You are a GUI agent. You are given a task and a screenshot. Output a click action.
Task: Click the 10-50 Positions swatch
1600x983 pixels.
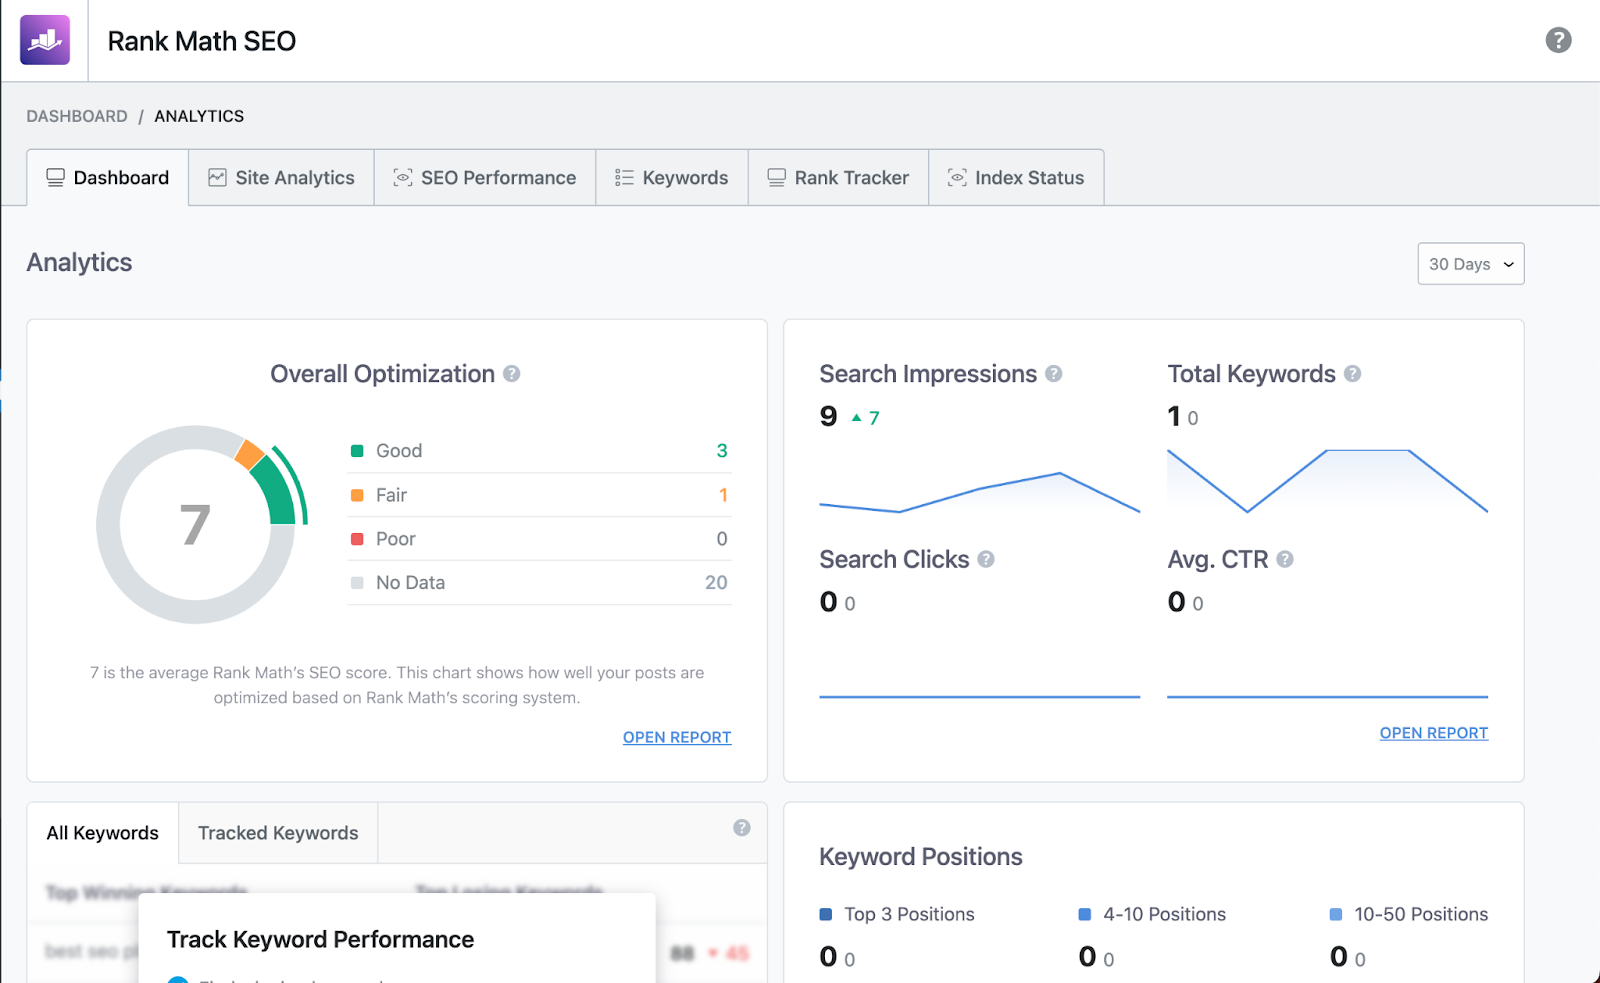(x=1336, y=914)
